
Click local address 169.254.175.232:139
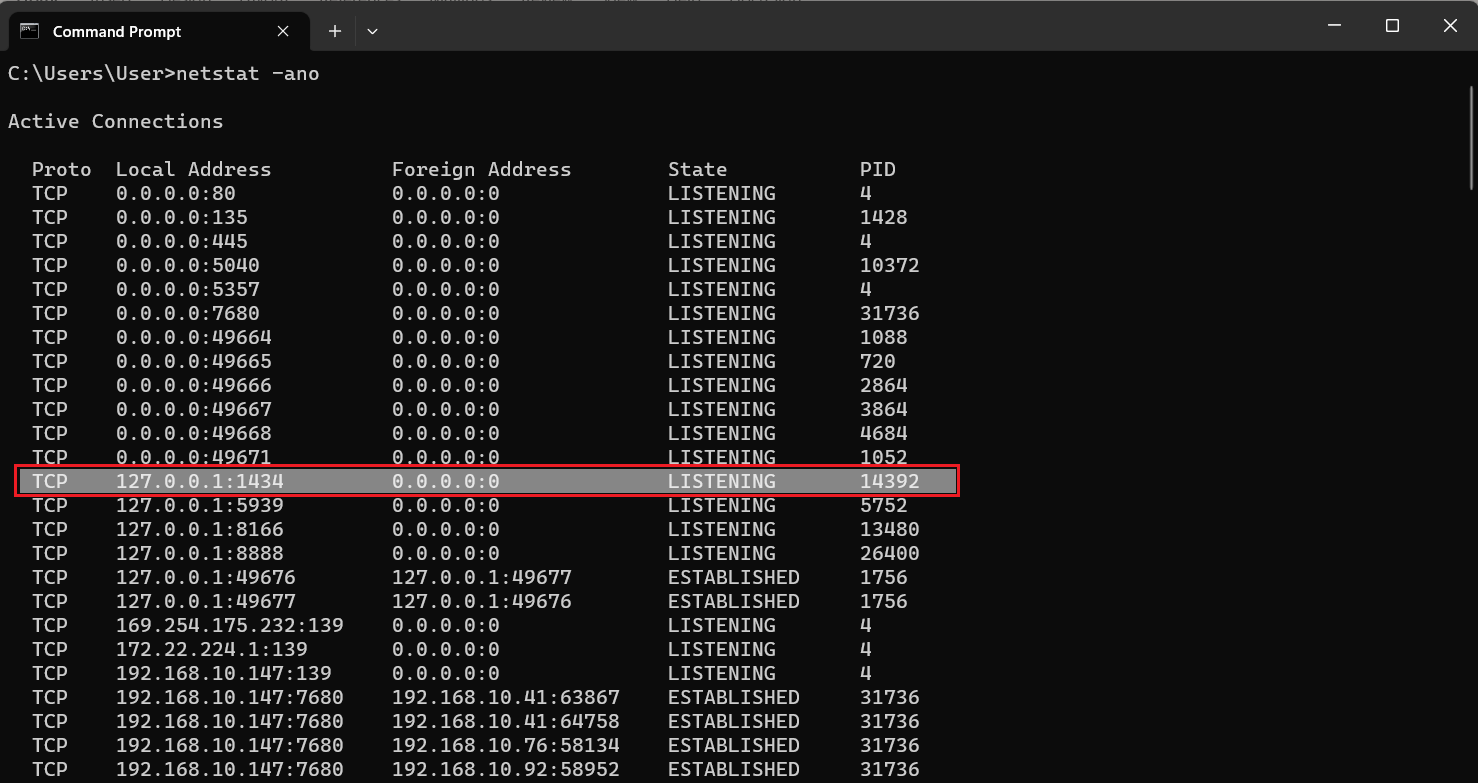[x=230, y=625]
